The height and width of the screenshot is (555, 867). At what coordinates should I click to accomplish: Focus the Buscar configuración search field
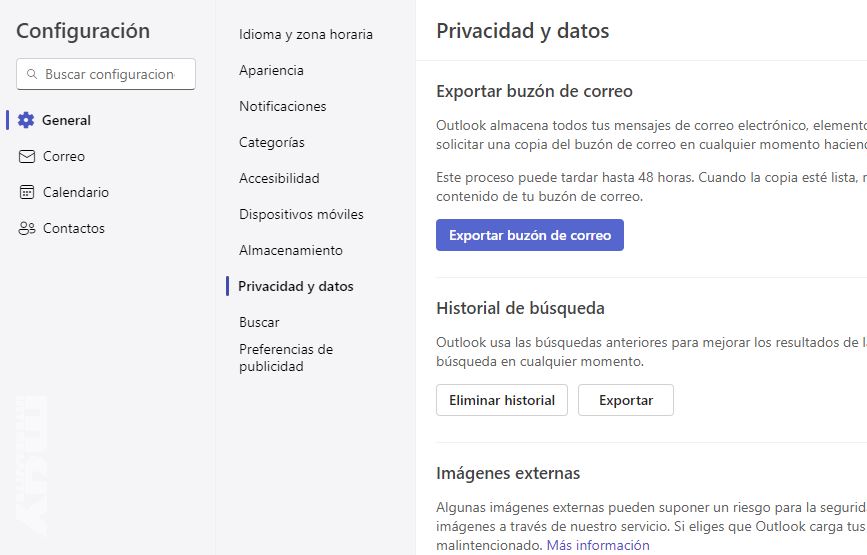[110, 74]
